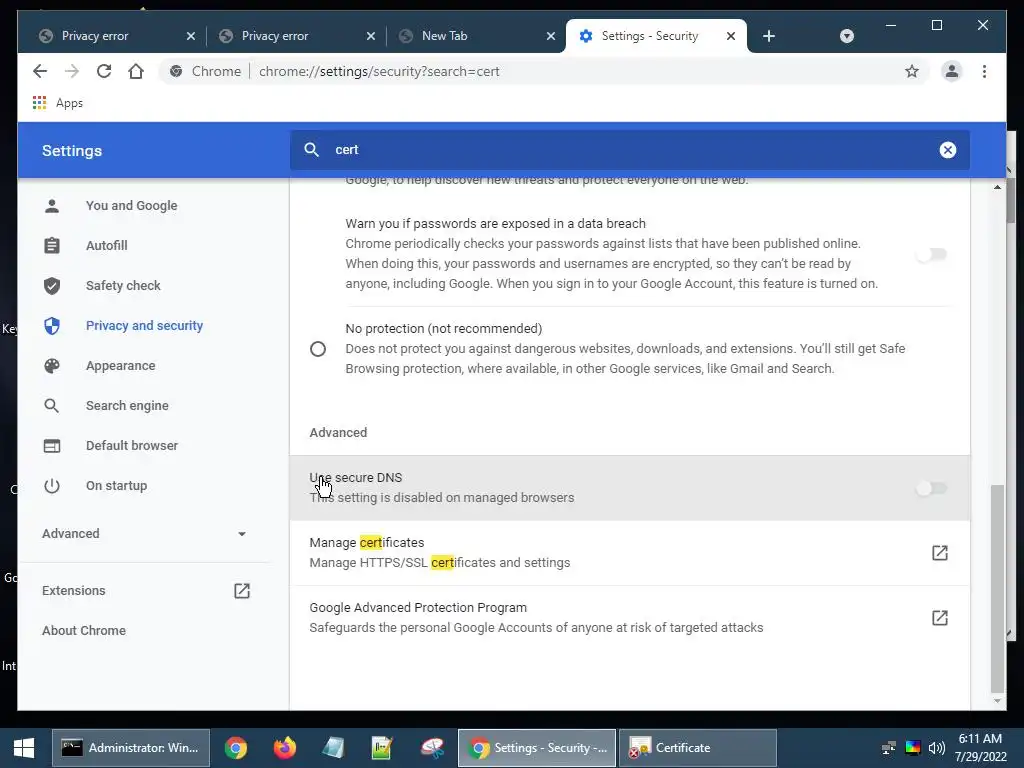
Task: Launch Chrome from the taskbar icon
Action: coord(236,748)
